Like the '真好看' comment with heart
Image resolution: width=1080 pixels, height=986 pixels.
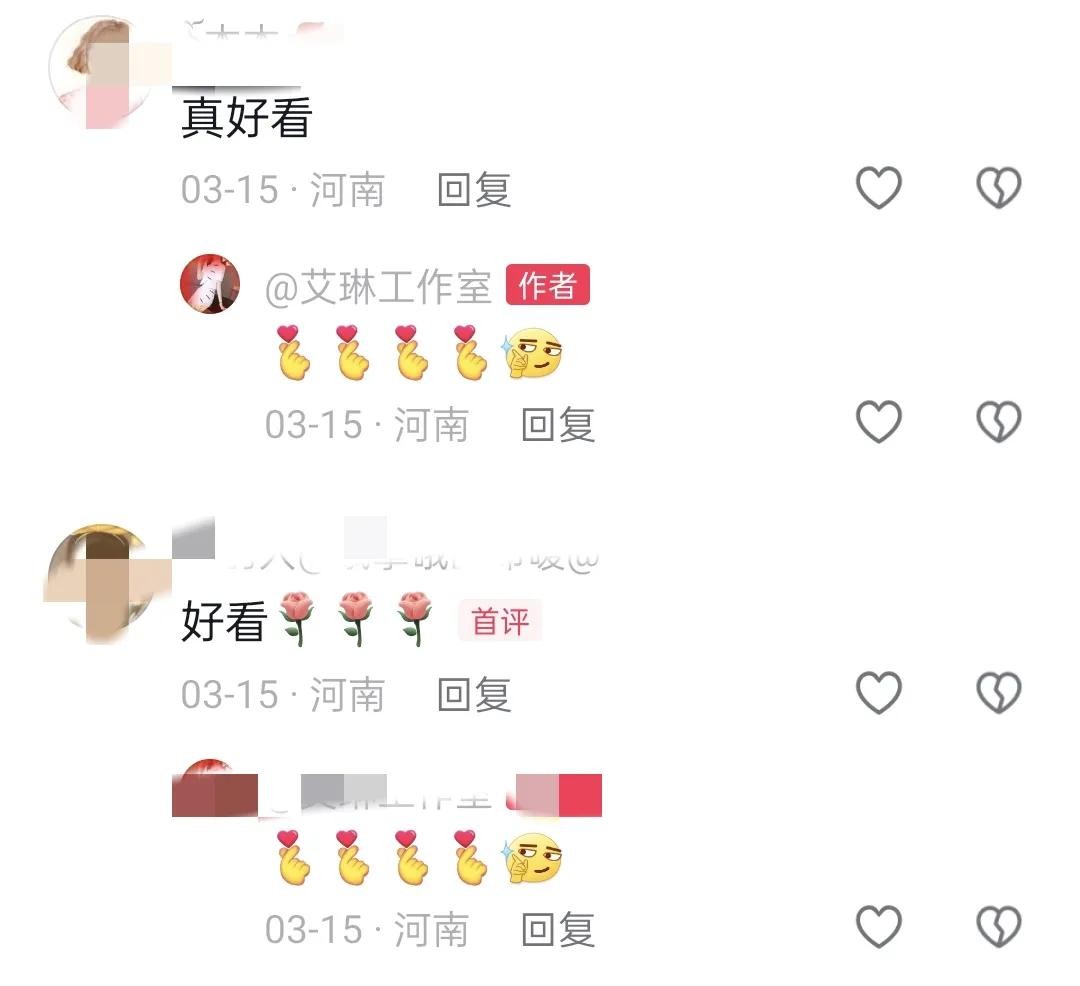(x=878, y=187)
